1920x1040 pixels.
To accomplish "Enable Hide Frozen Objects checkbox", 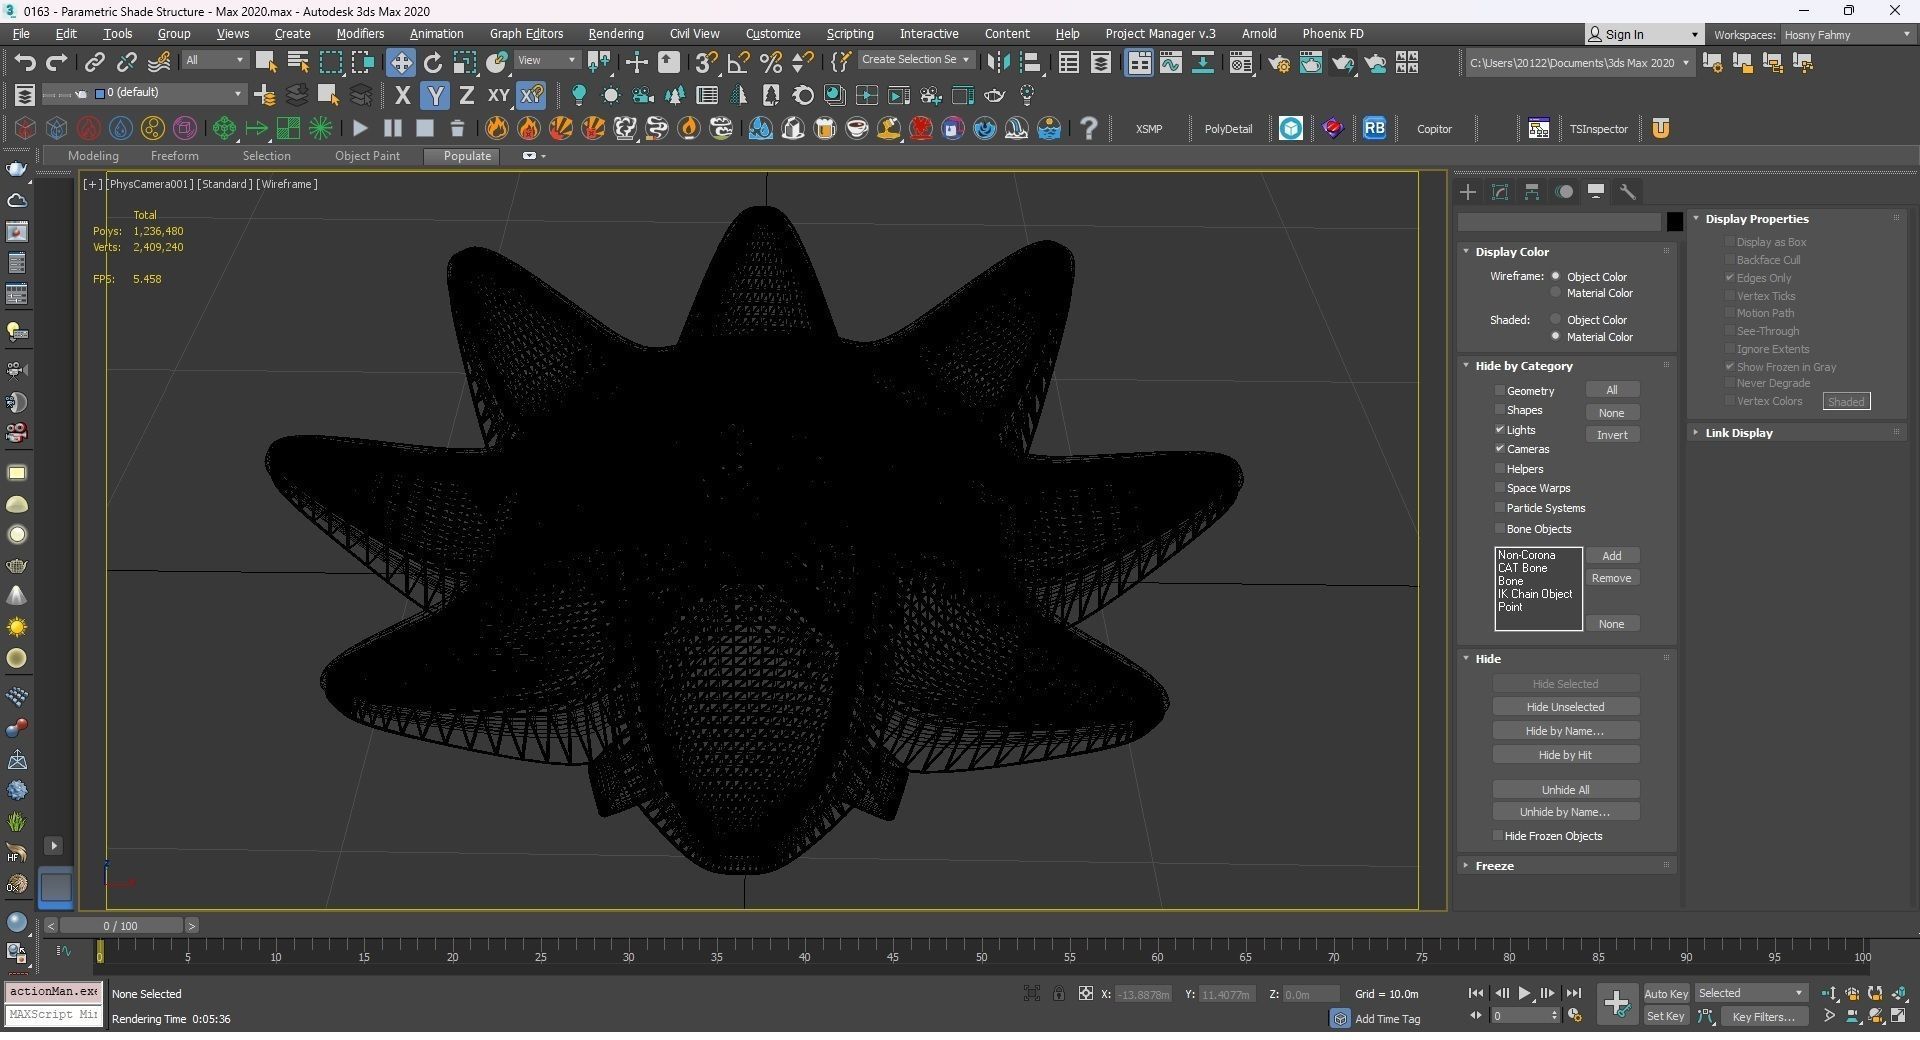I will [1498, 835].
